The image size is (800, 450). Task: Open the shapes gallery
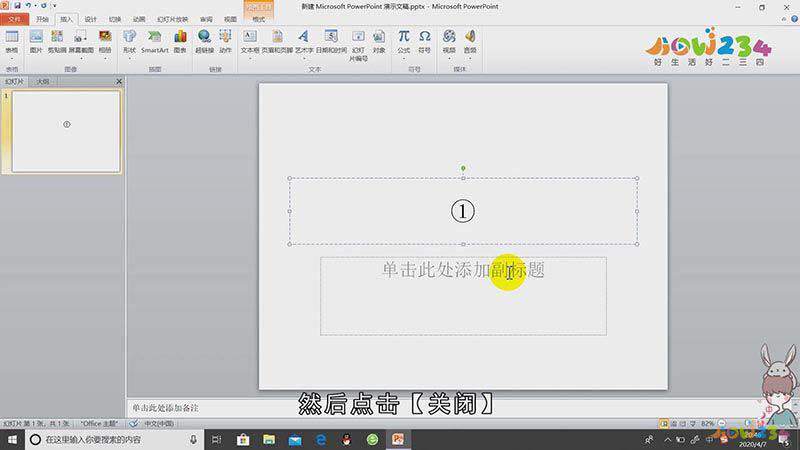coord(130,42)
